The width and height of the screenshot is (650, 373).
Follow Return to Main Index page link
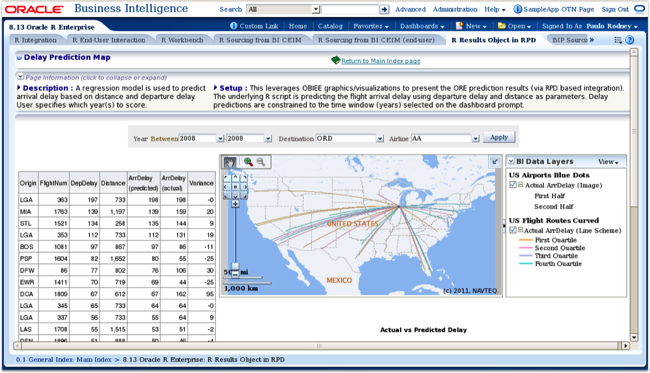tap(381, 61)
